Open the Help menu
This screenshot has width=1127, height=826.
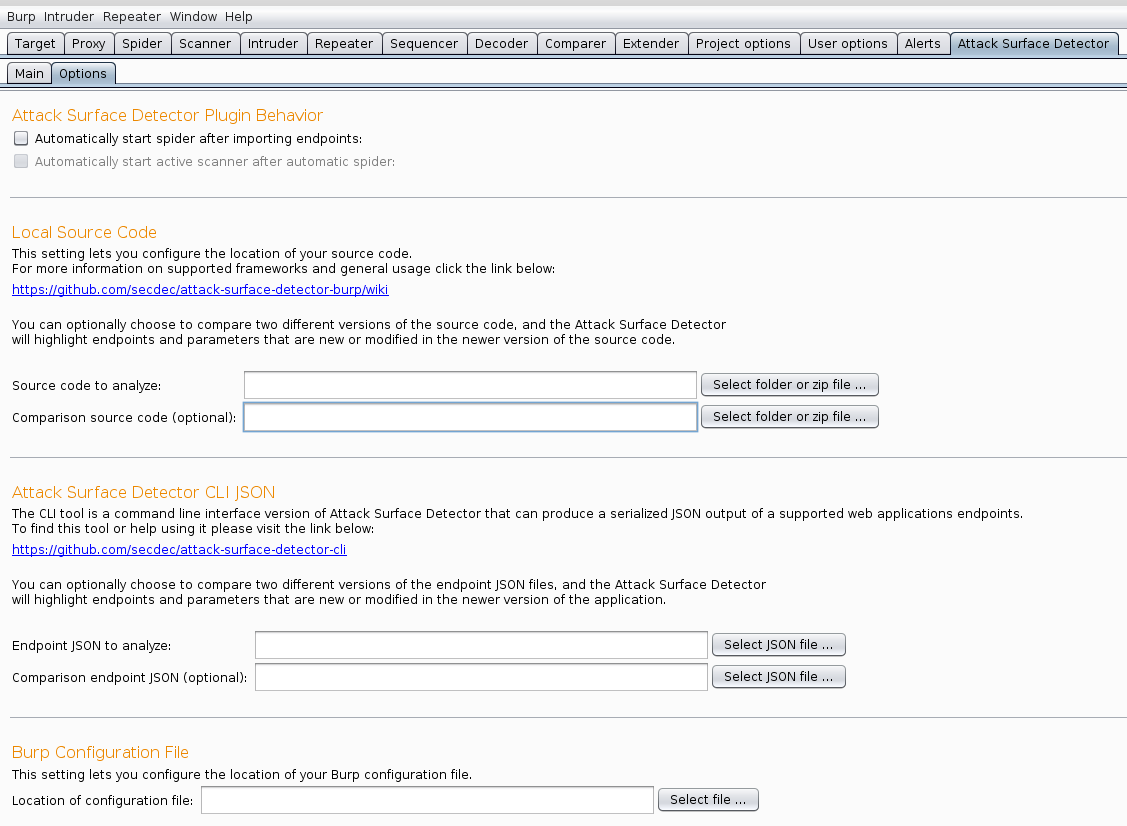point(239,17)
